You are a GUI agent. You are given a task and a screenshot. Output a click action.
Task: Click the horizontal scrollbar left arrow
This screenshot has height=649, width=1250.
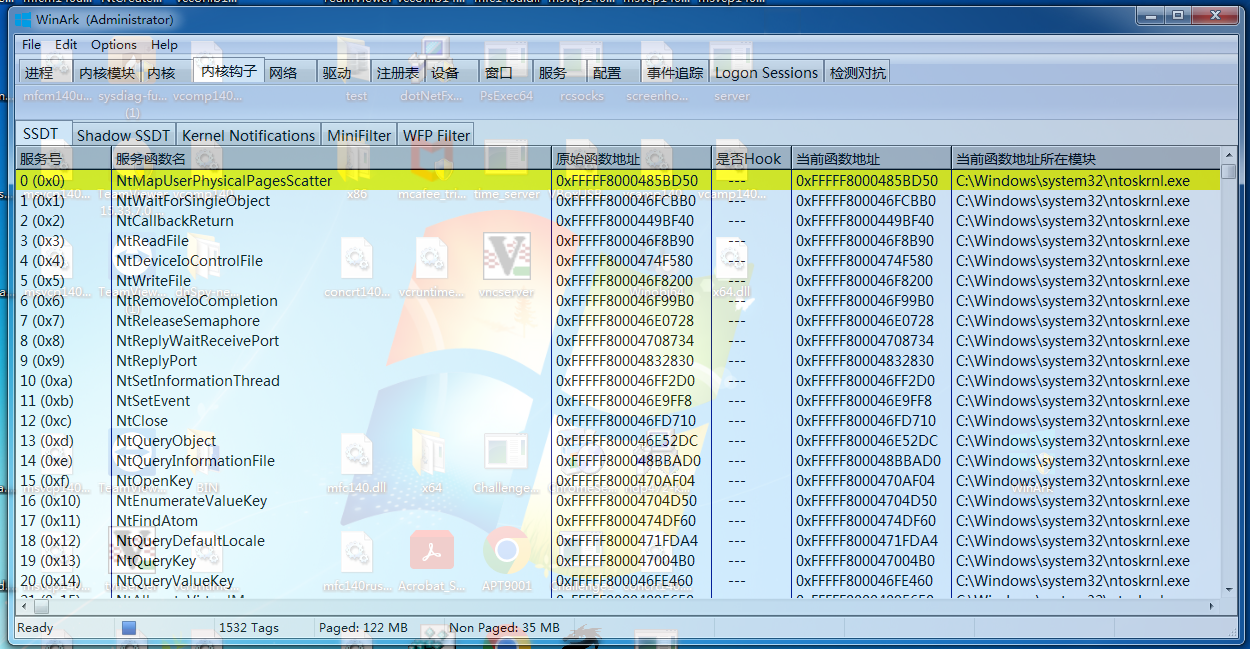tap(24, 606)
